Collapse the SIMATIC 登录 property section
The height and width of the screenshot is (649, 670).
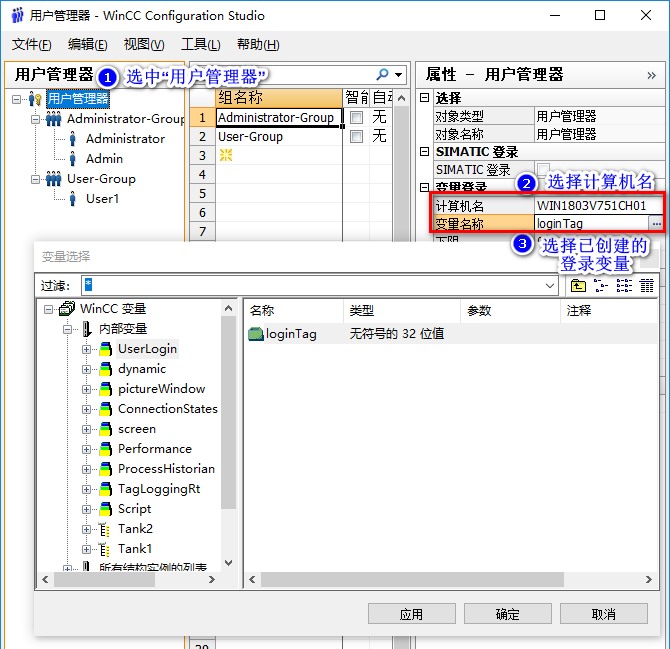tap(424, 152)
